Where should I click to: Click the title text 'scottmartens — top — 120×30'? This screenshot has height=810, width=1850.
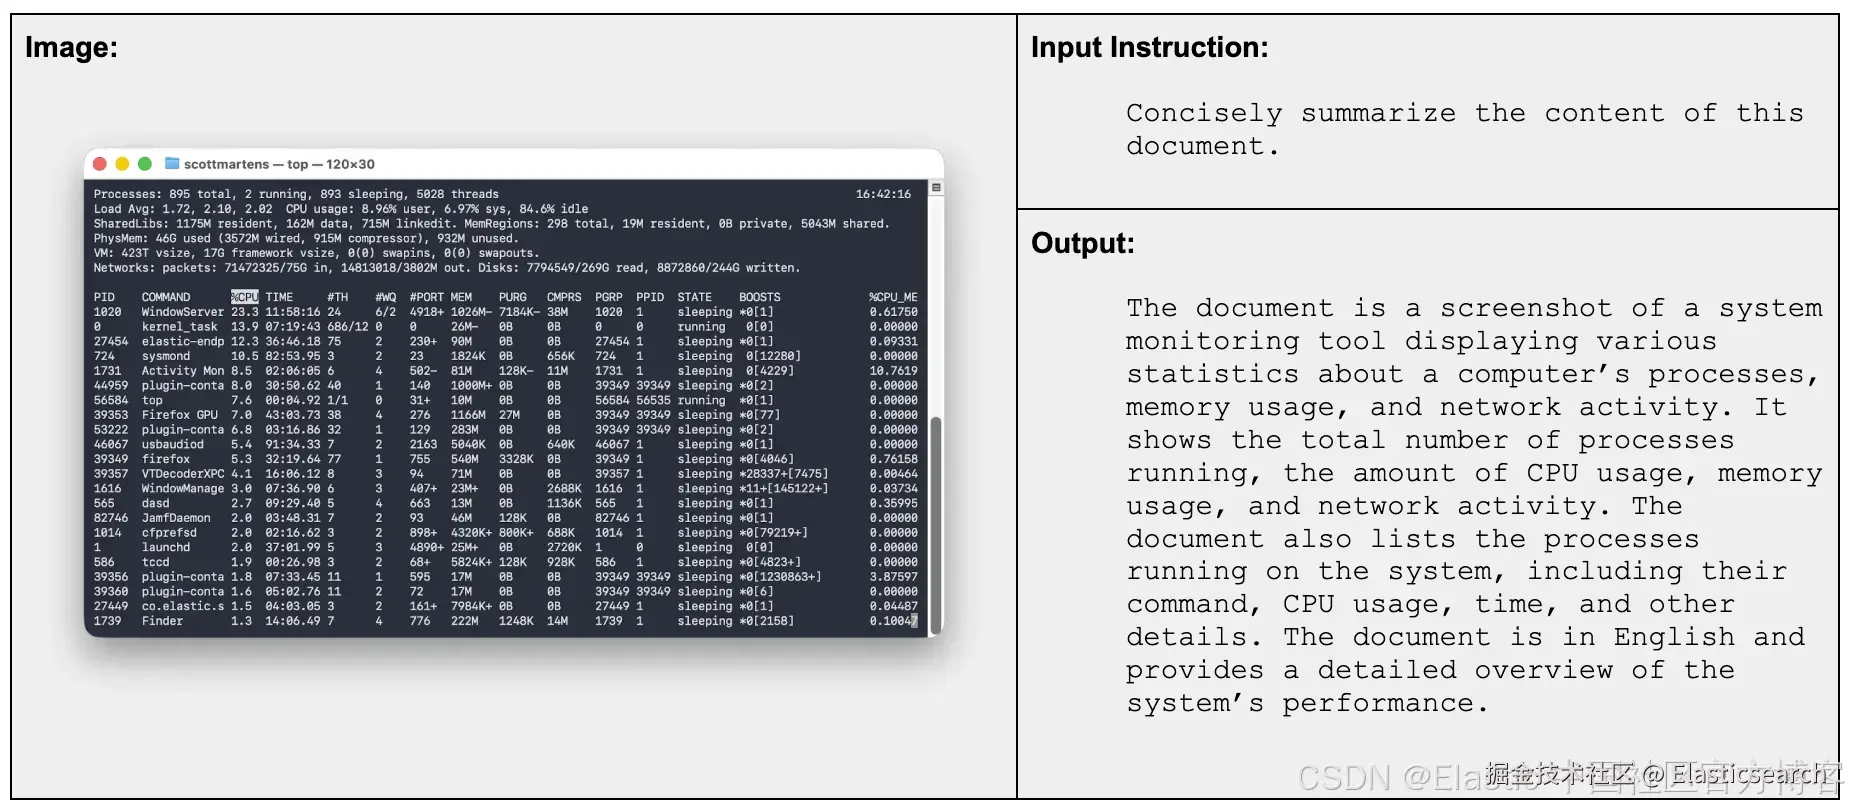pos(279,164)
